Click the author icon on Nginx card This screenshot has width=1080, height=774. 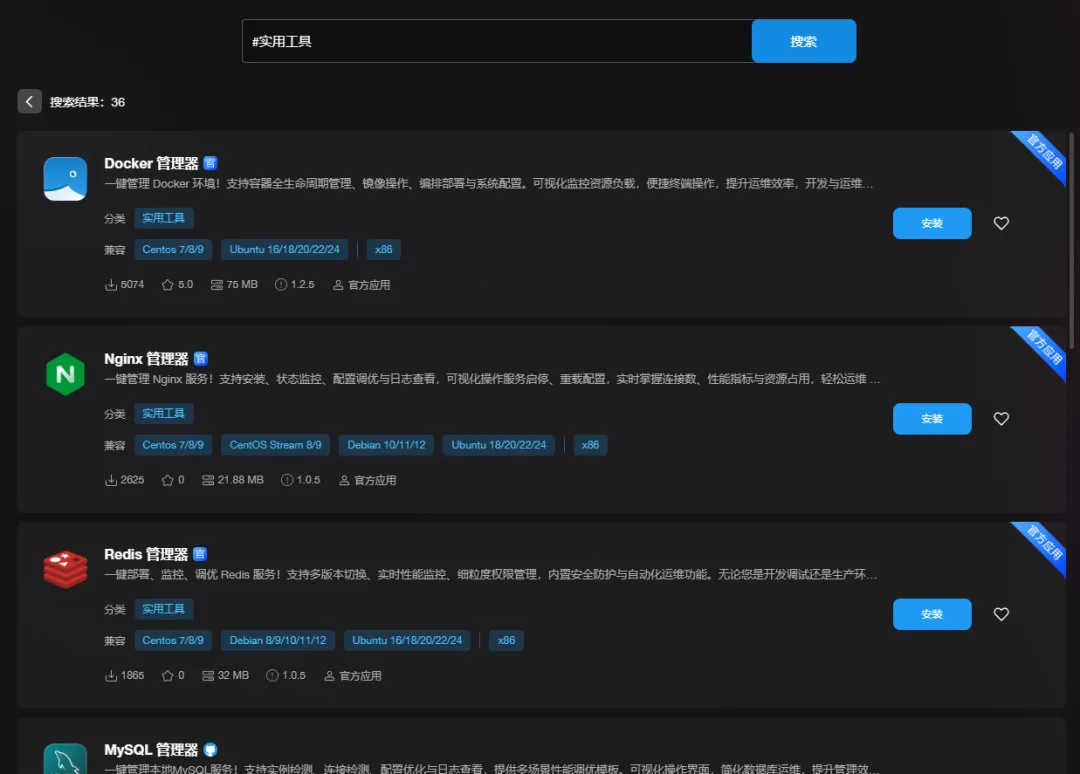point(344,480)
